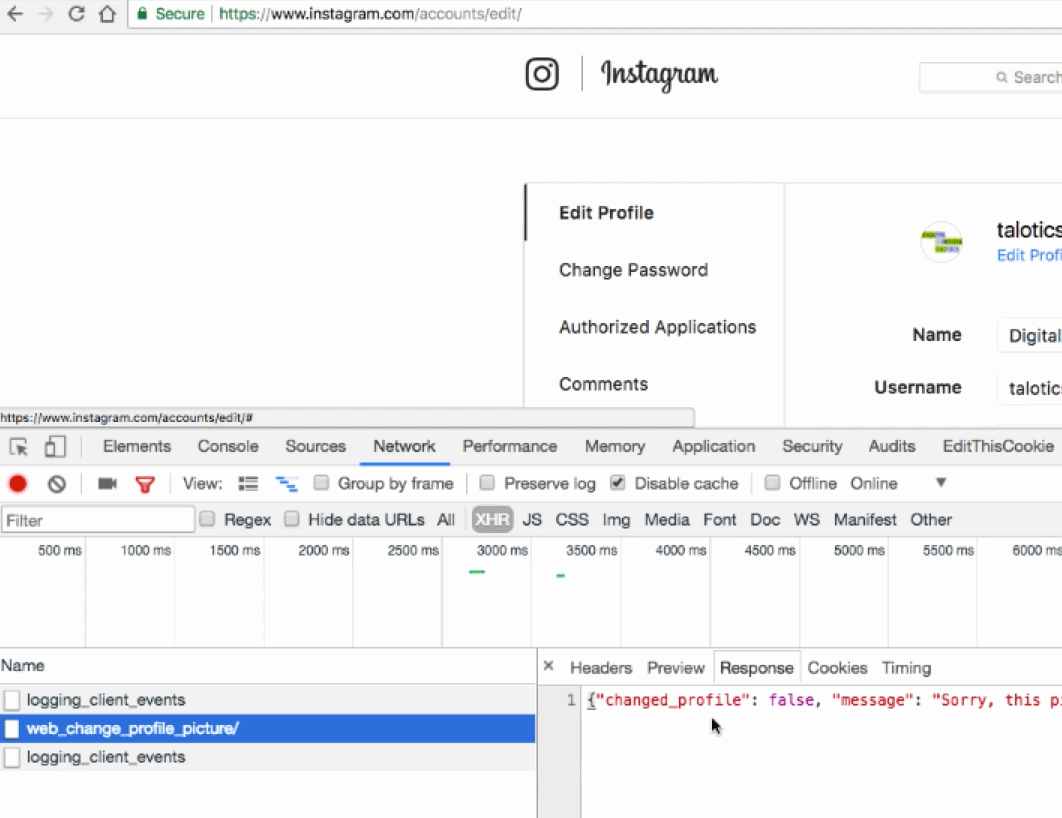The image size is (1062, 818).
Task: Switch to detailed request rows view
Action: (x=246, y=483)
